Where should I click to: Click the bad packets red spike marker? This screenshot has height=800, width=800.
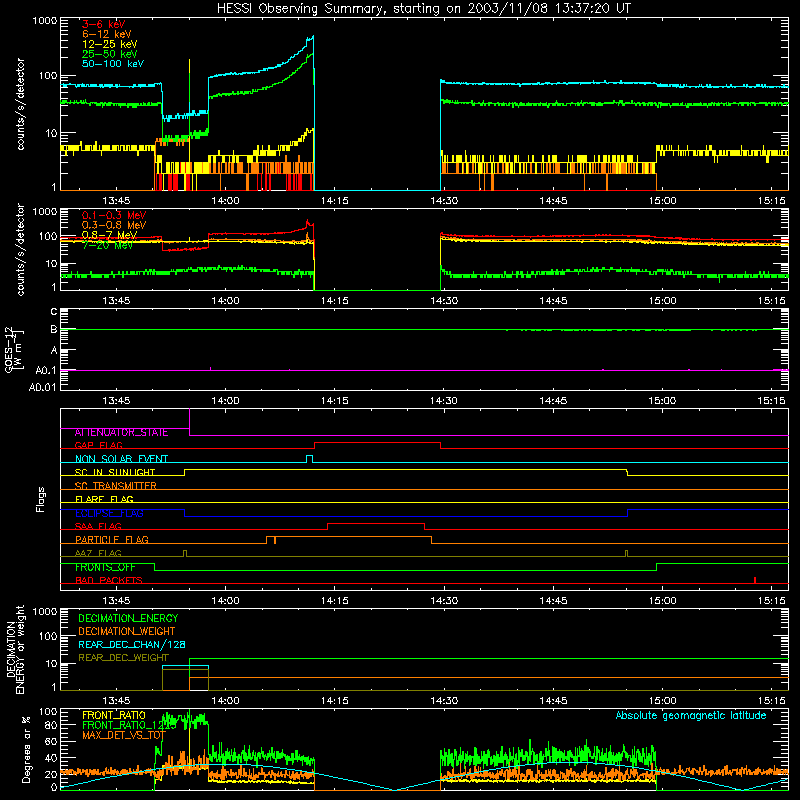tap(755, 580)
